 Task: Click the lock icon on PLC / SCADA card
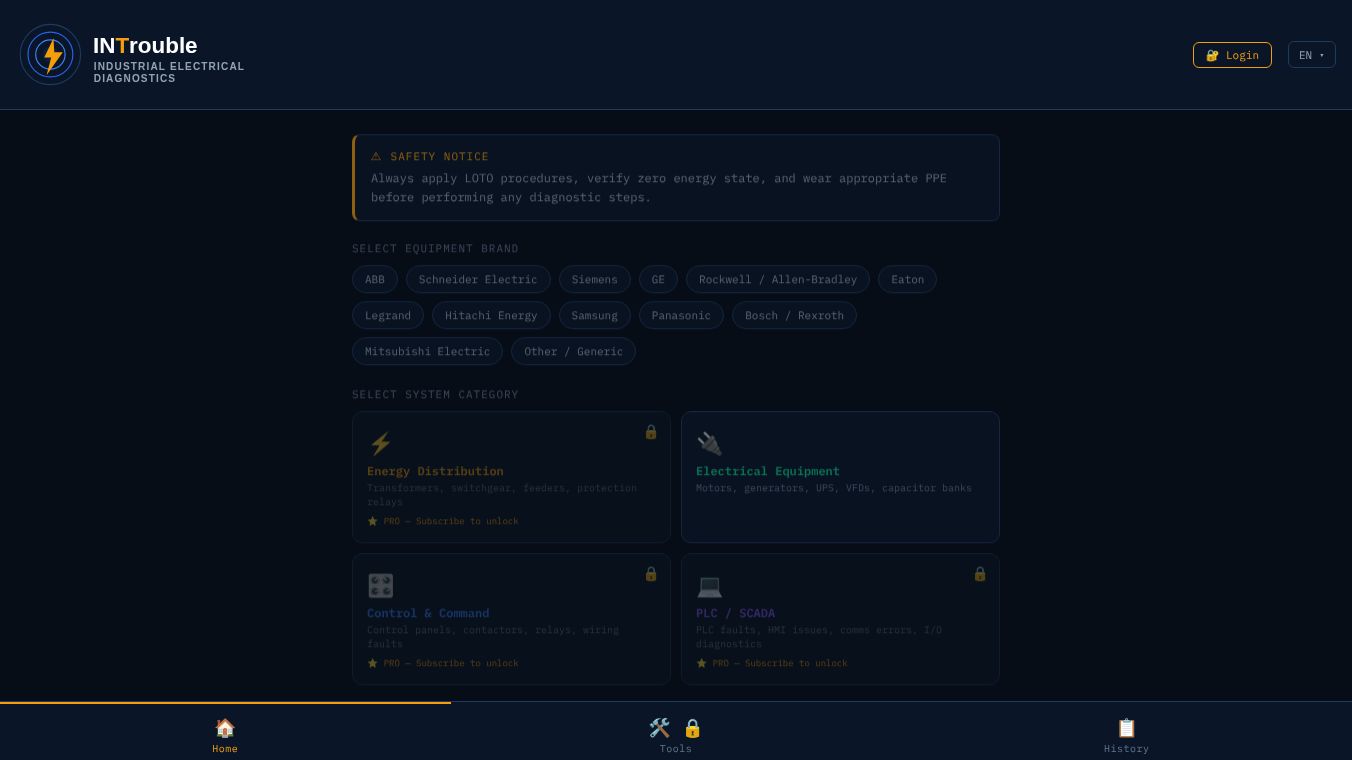(x=980, y=573)
